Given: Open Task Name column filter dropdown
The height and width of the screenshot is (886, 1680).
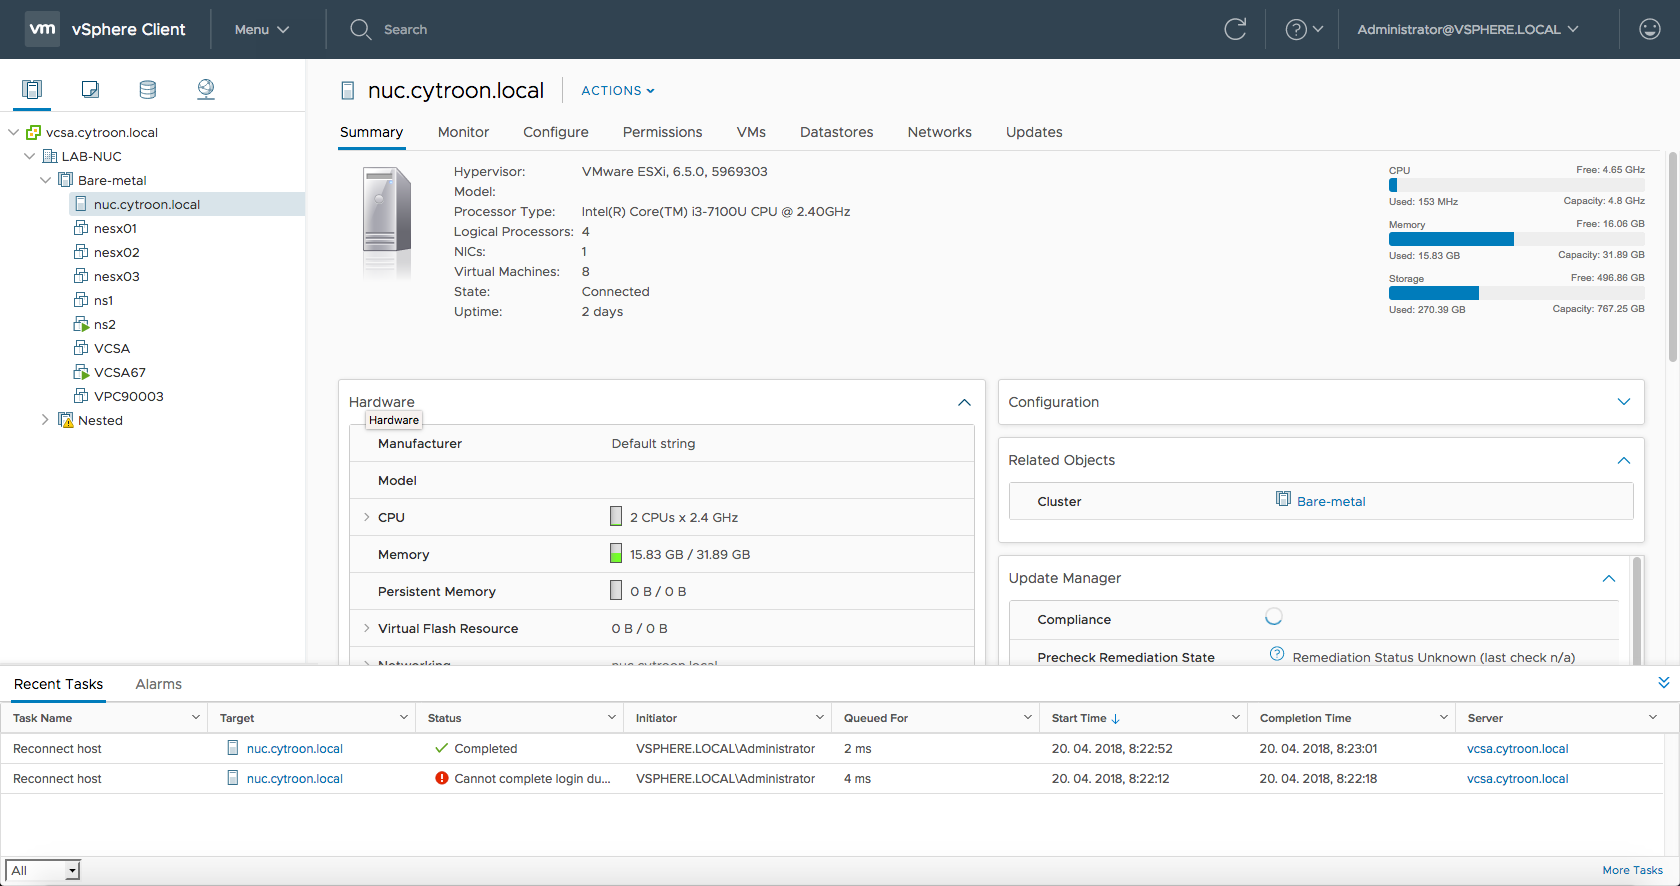Looking at the screenshot, I should [196, 717].
